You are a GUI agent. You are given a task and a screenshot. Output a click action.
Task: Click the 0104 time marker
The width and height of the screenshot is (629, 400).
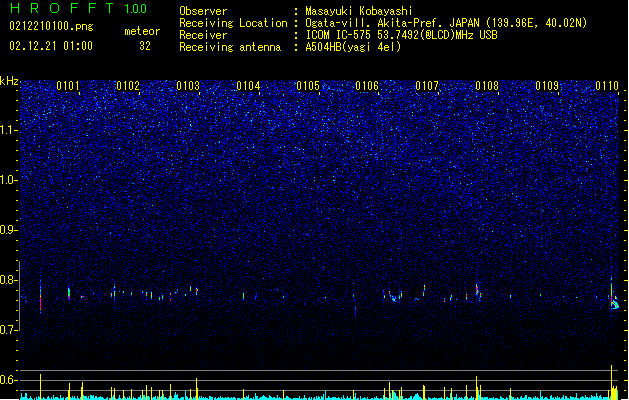tap(248, 86)
